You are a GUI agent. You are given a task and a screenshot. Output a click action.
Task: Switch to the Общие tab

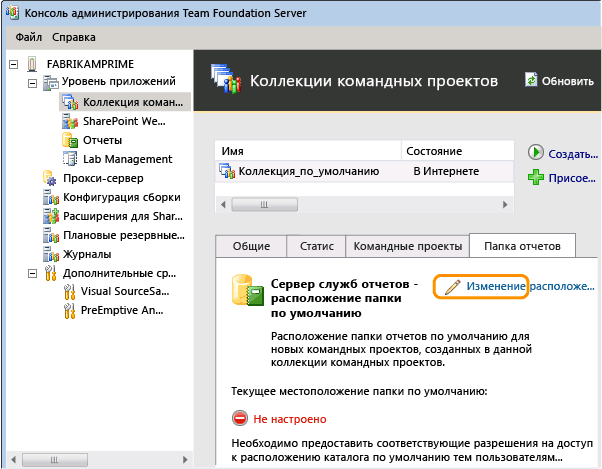click(x=251, y=246)
